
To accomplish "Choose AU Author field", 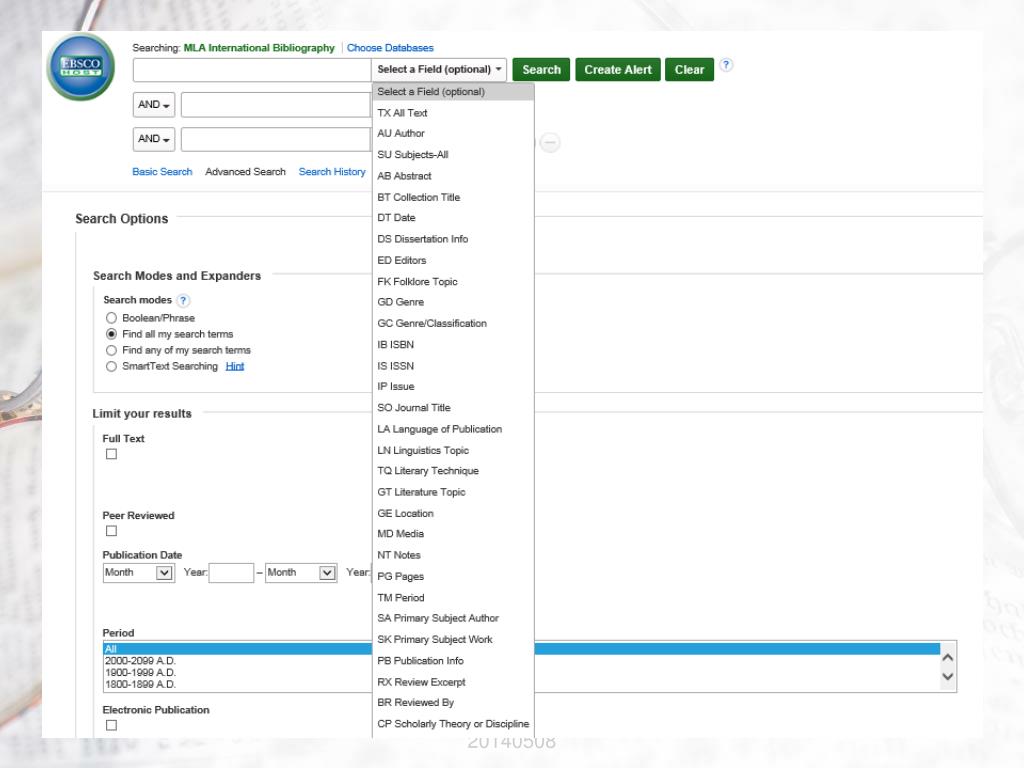I will point(453,133).
